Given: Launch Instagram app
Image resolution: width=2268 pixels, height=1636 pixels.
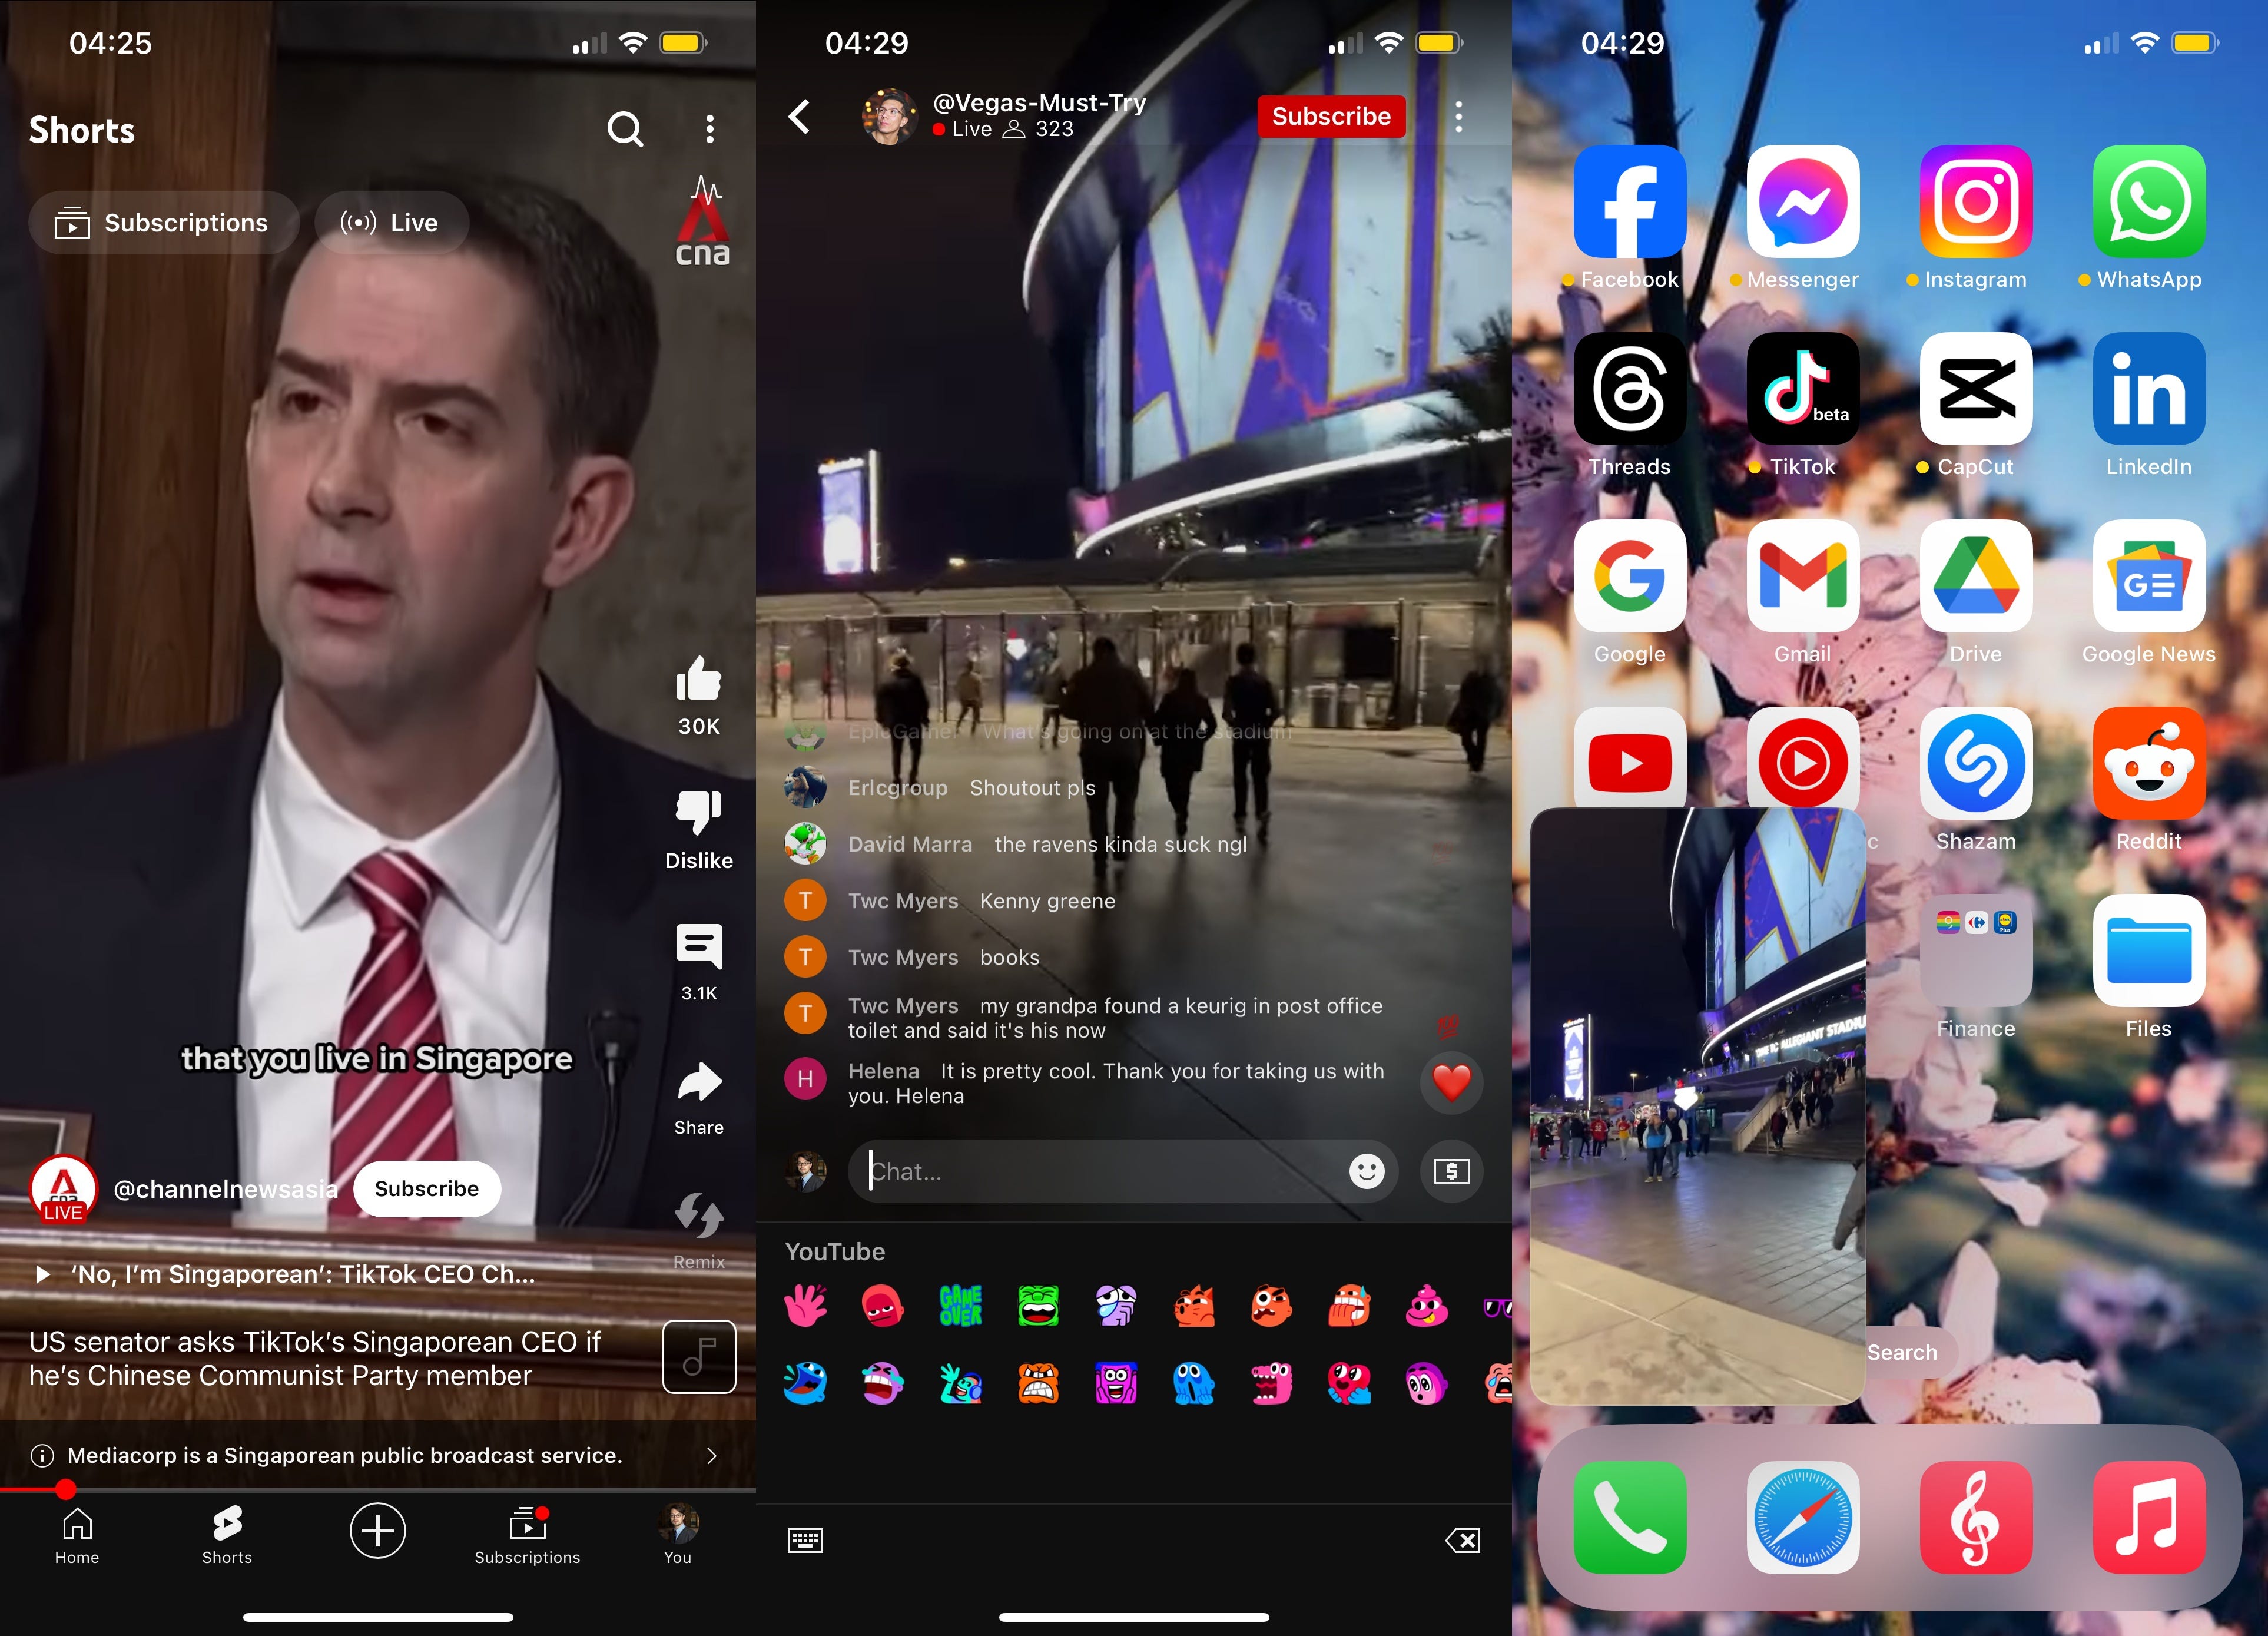Looking at the screenshot, I should tap(1976, 202).
